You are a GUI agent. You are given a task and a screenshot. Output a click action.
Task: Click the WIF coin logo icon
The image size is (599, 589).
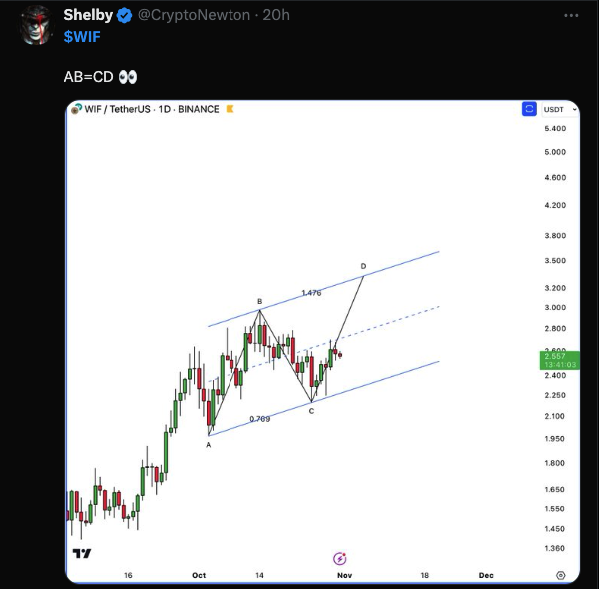point(76,109)
